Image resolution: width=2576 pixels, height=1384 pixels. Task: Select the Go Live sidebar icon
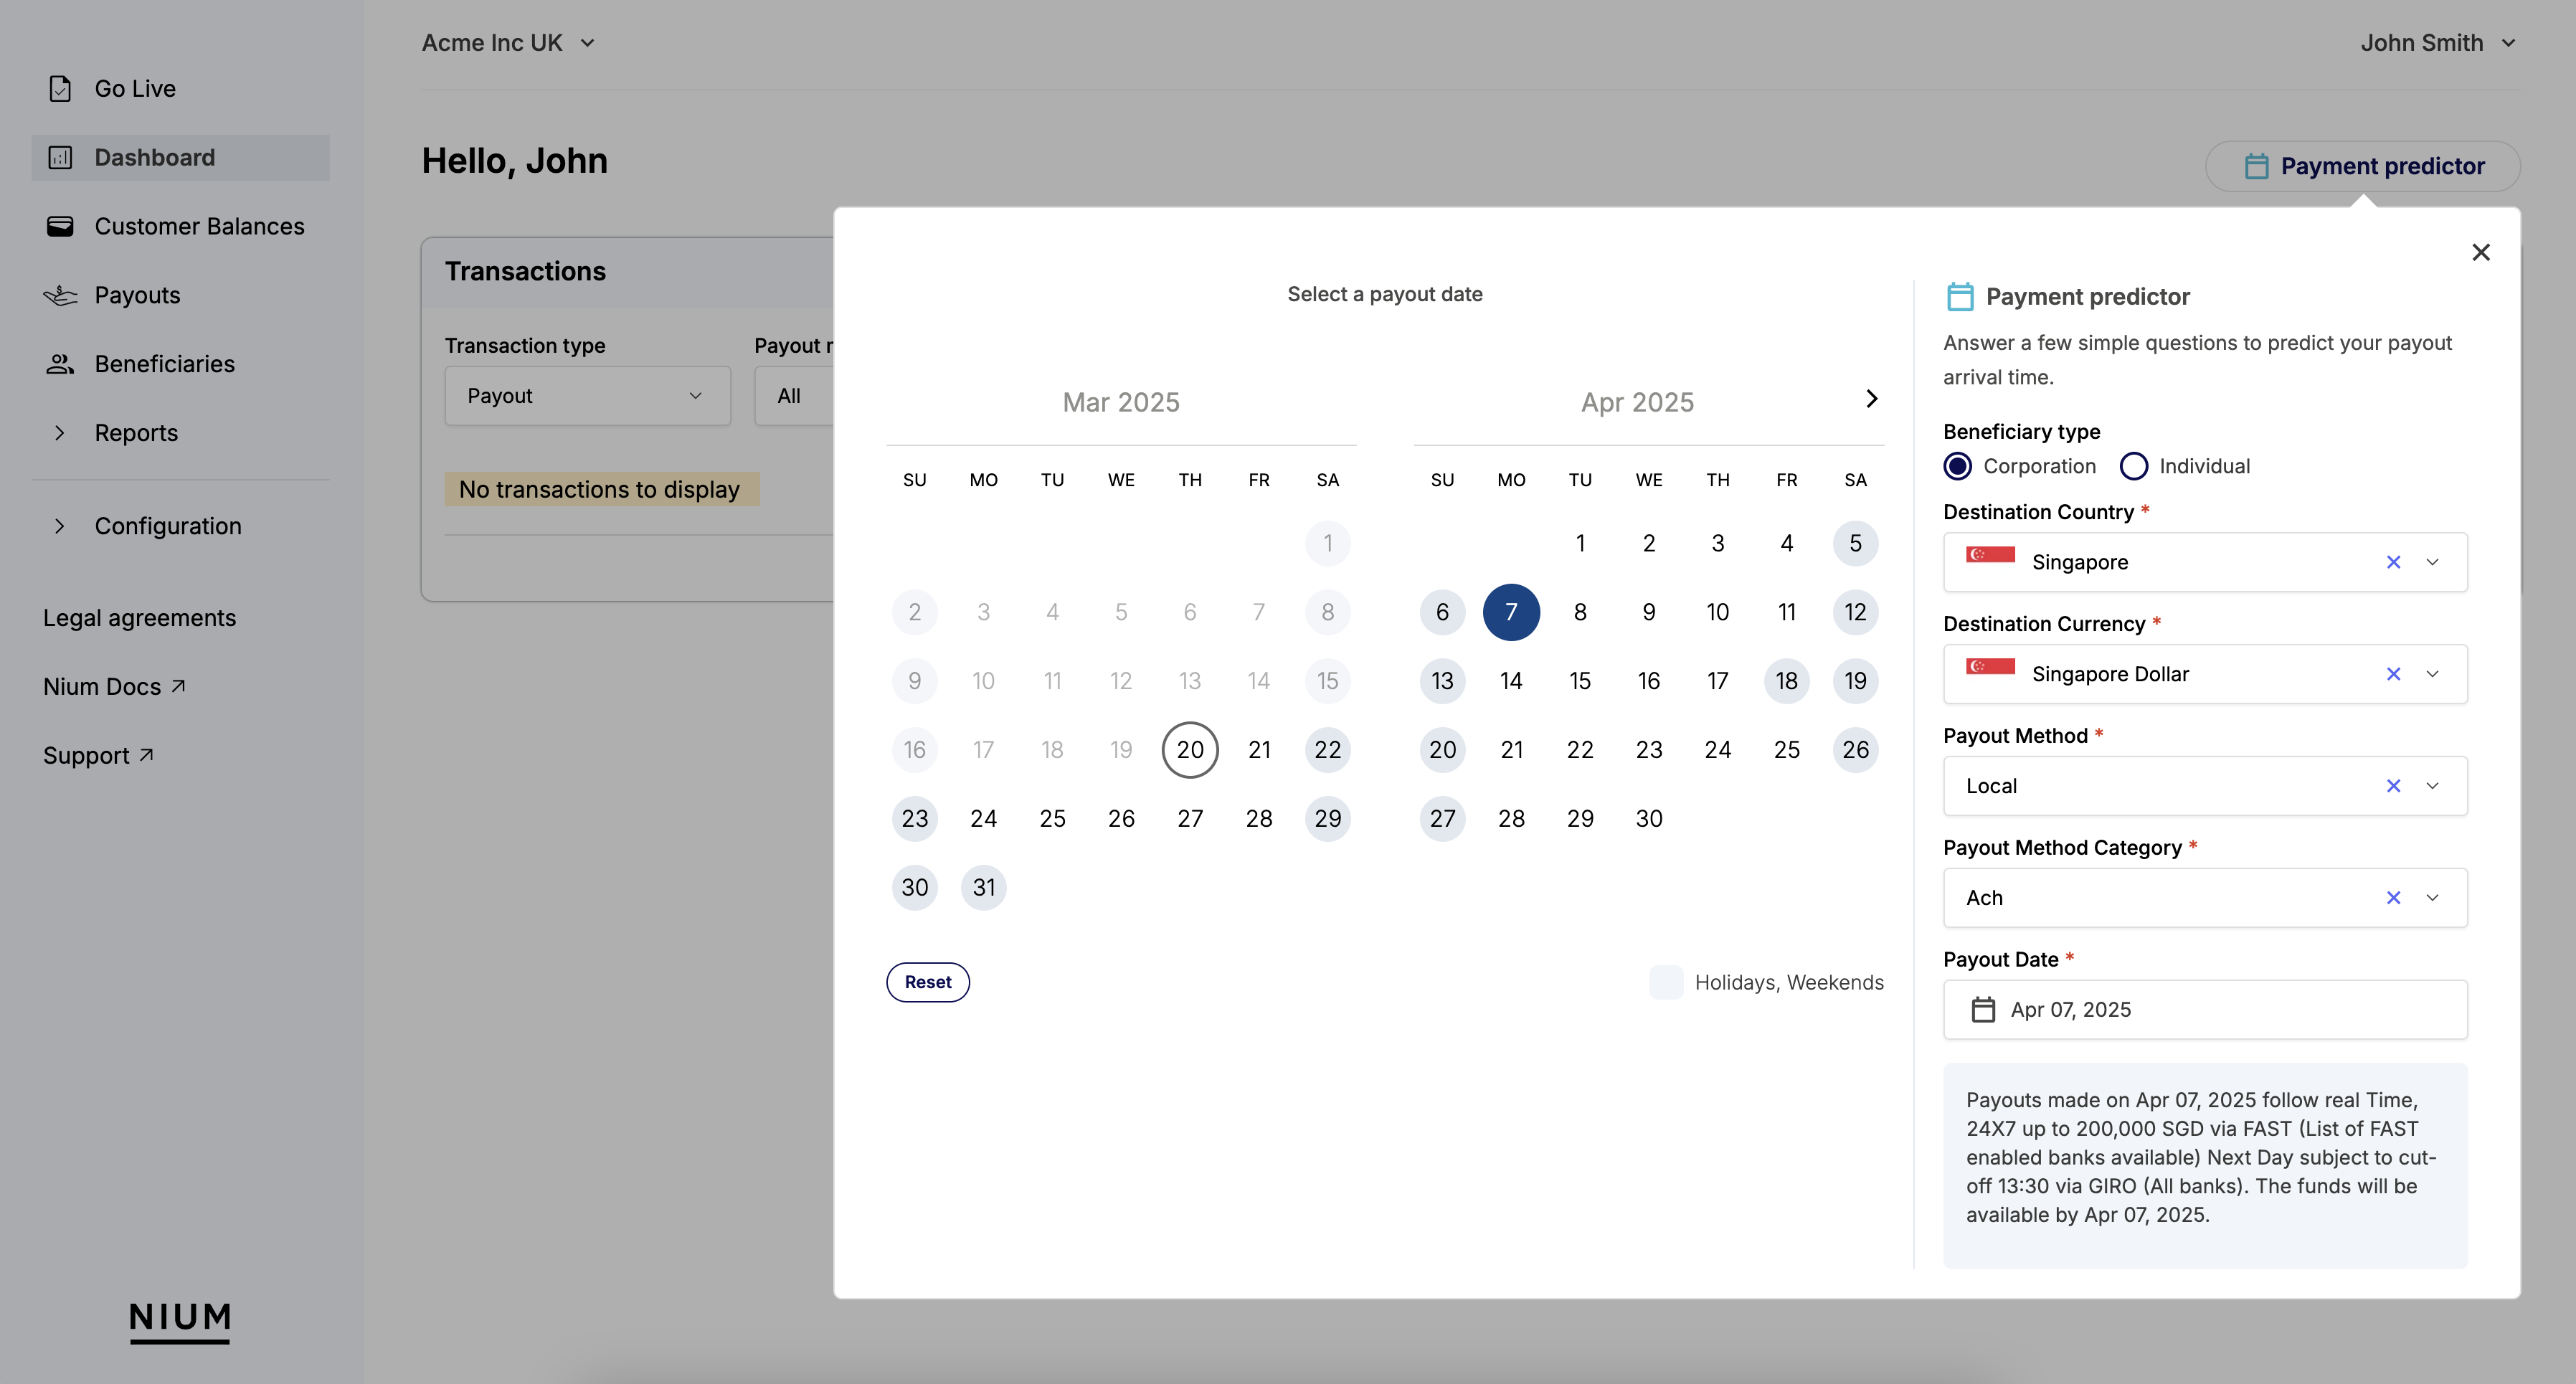point(60,88)
